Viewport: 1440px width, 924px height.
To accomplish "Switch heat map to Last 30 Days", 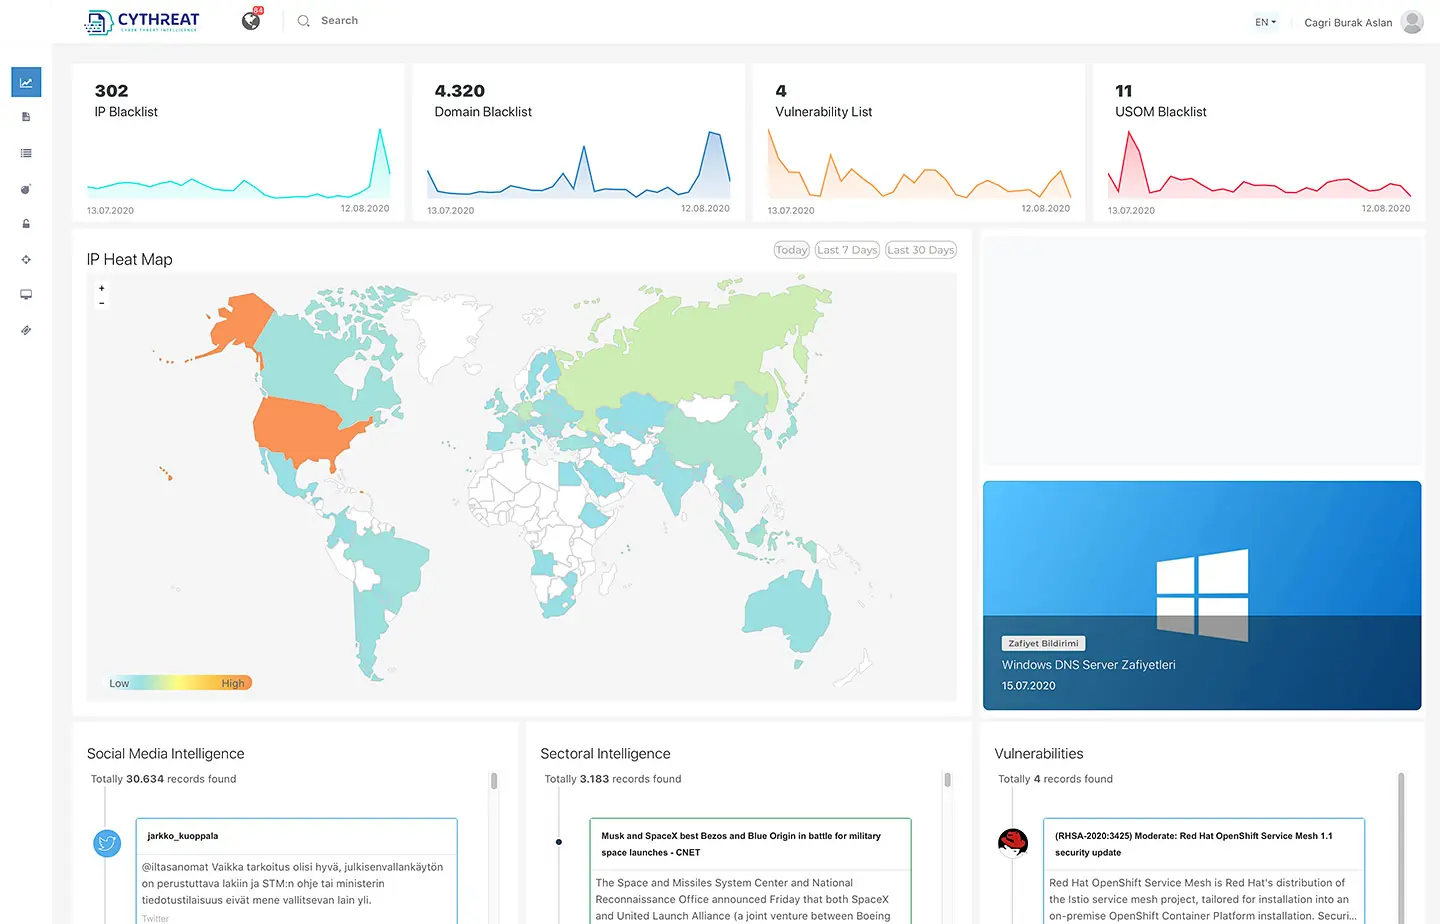I will [x=921, y=250].
